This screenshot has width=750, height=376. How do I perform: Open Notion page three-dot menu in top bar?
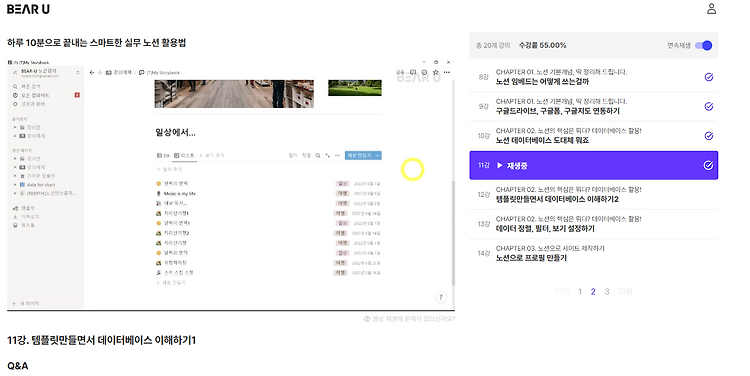click(x=447, y=72)
